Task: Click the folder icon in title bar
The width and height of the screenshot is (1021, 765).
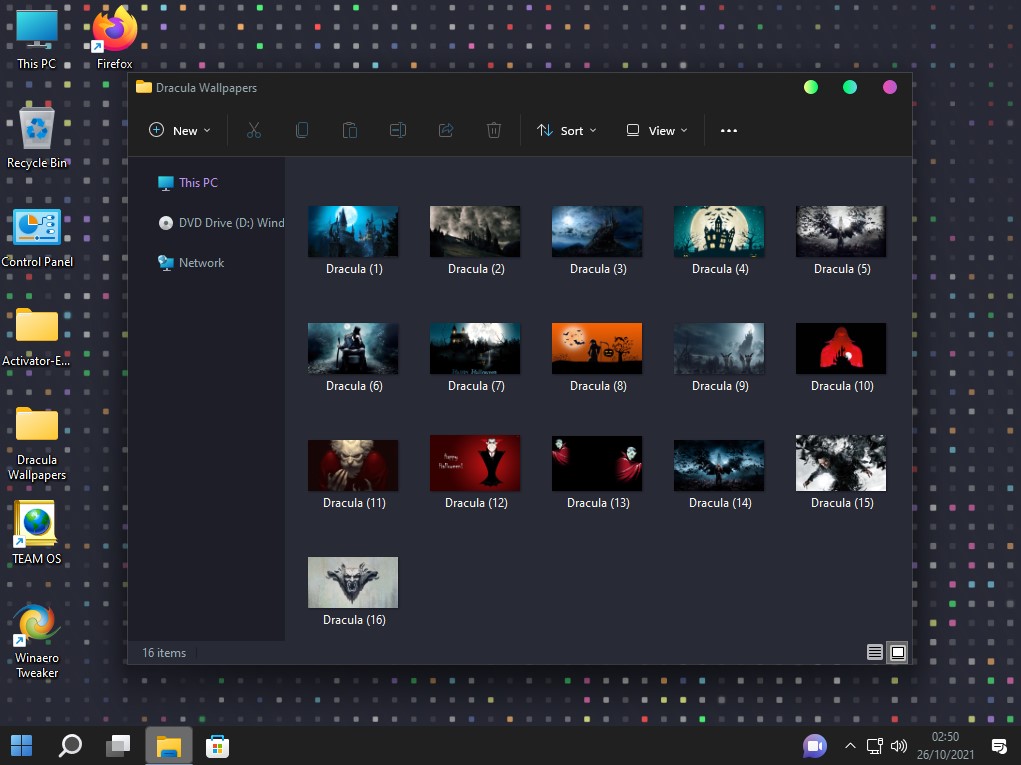Action: click(x=143, y=87)
